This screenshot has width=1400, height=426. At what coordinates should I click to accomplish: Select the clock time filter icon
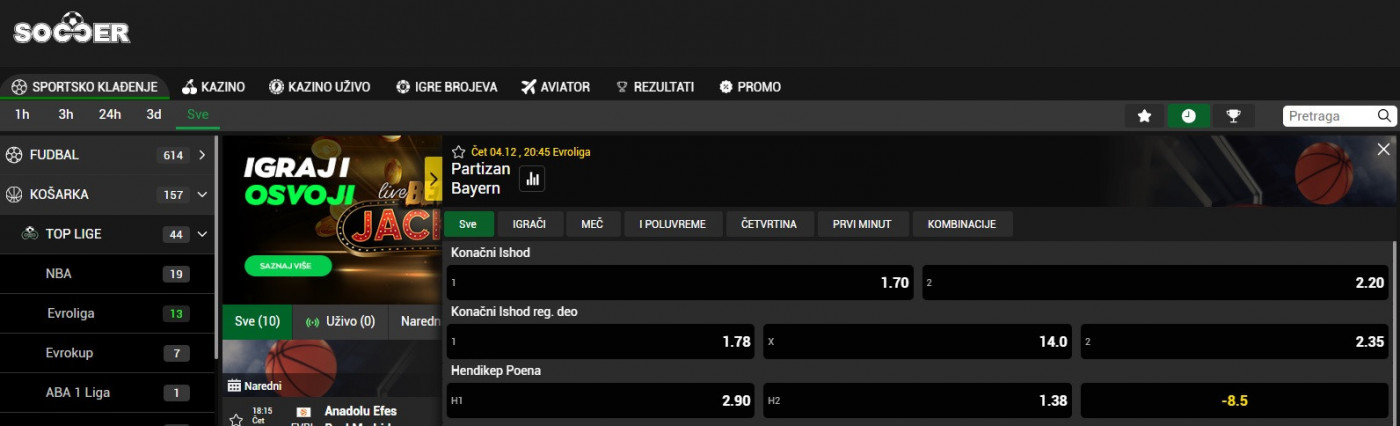1188,116
